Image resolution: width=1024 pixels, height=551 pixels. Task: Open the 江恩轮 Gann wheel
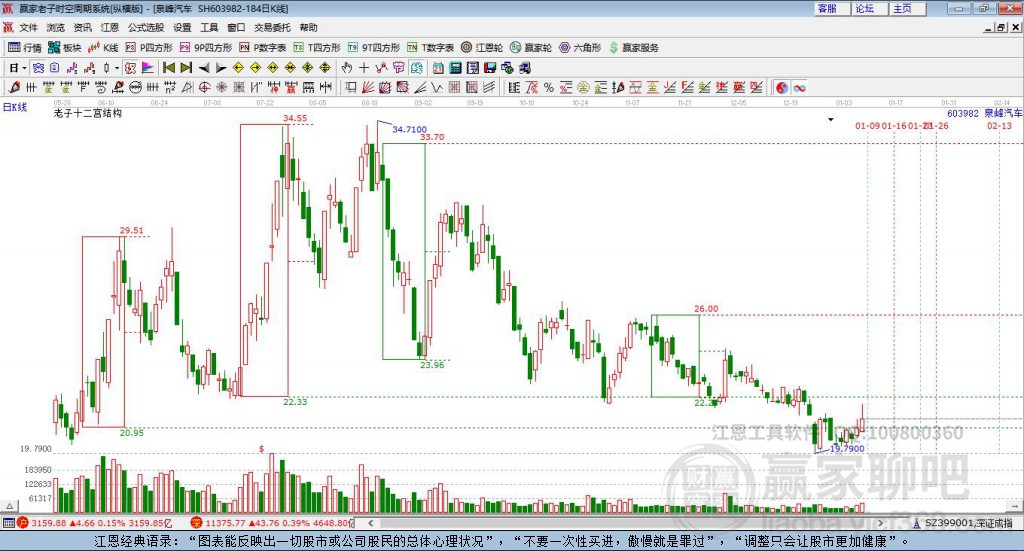pos(482,48)
